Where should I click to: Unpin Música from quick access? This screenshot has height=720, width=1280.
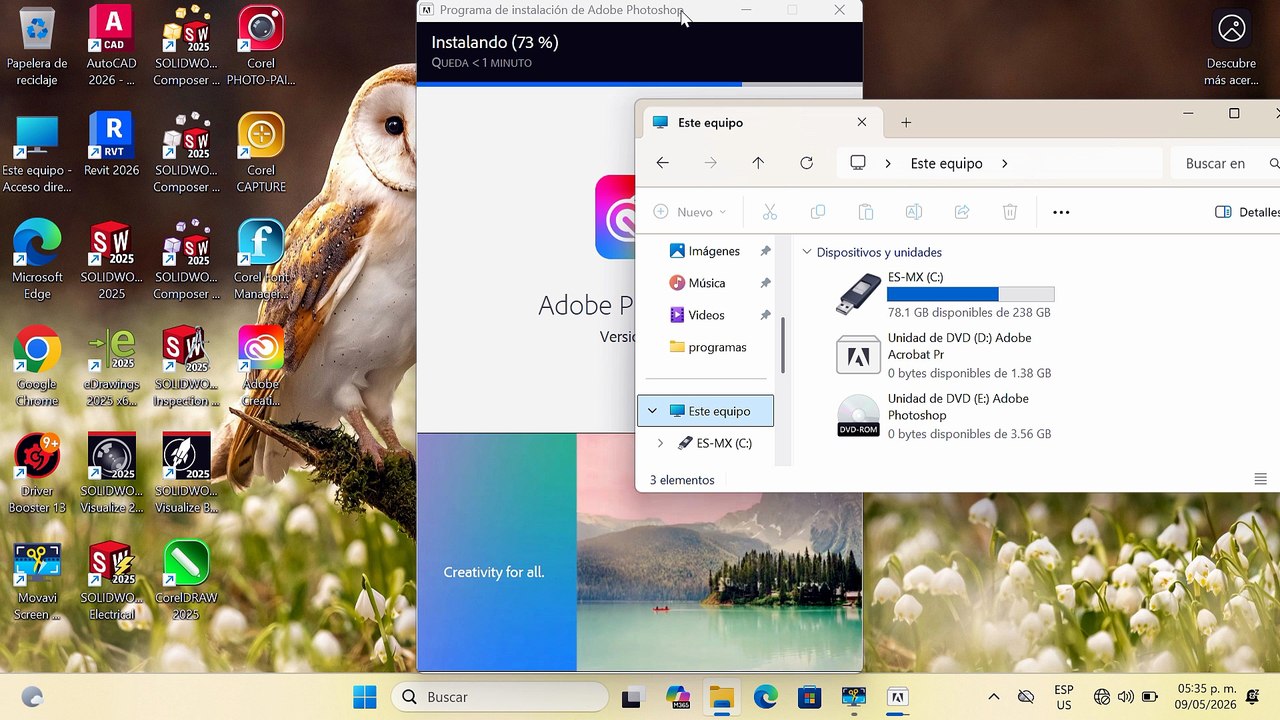(x=765, y=283)
